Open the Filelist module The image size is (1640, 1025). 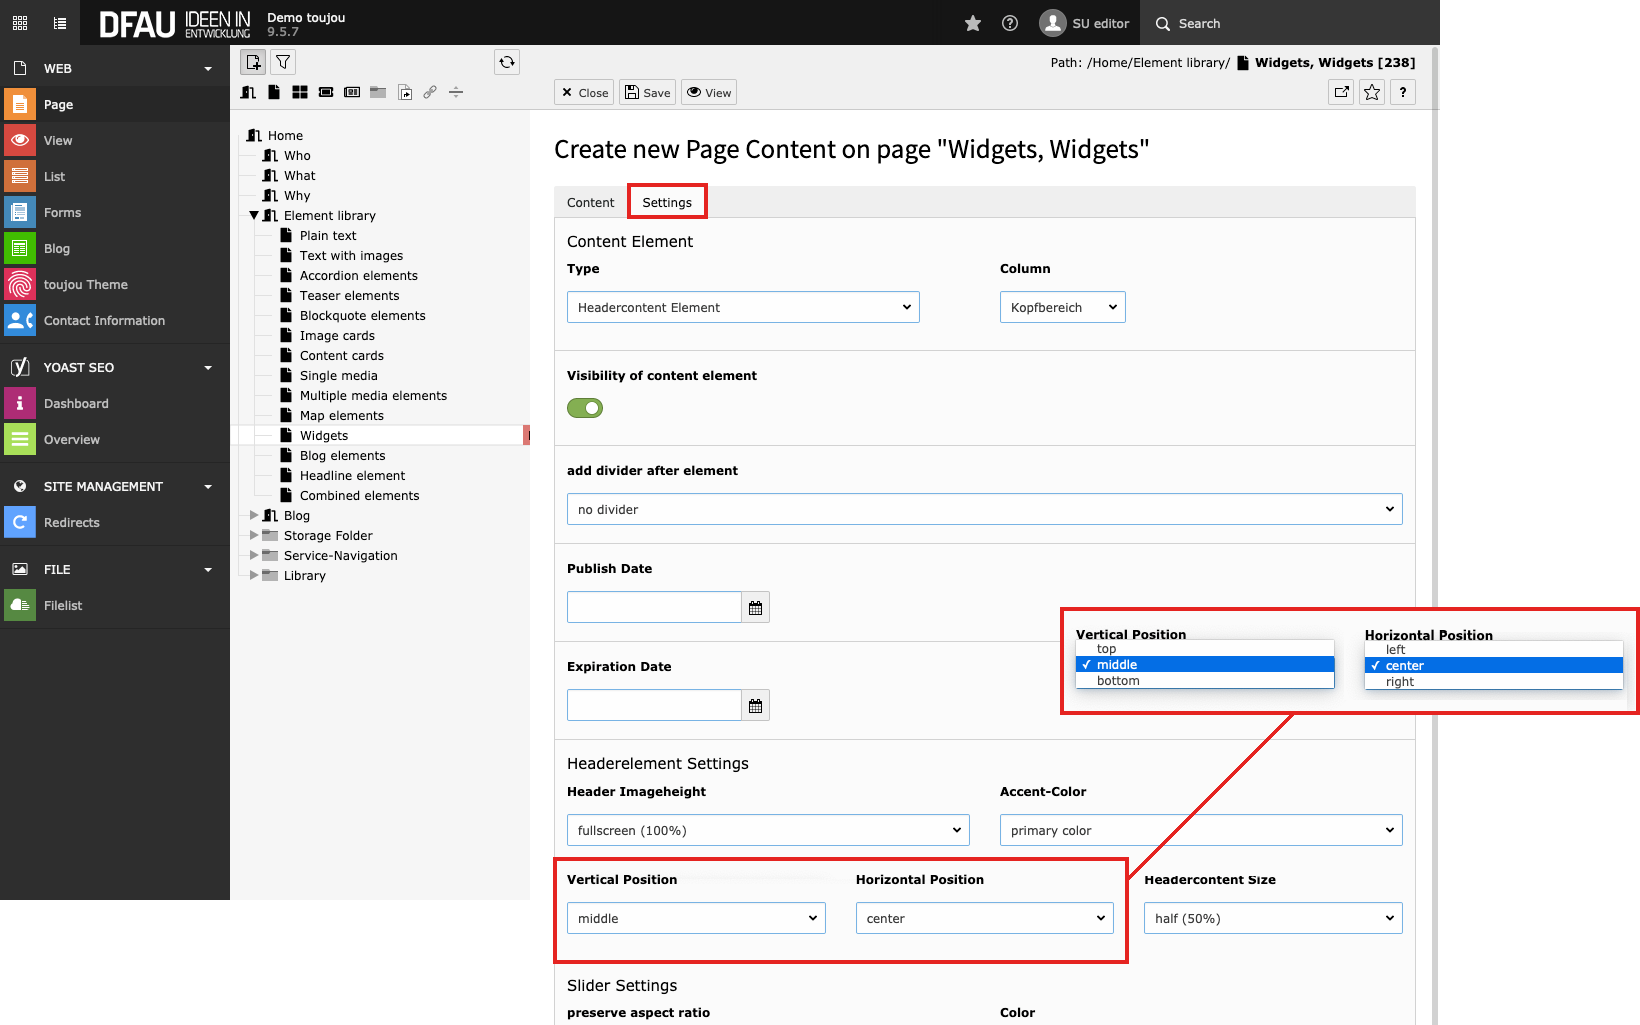(x=63, y=605)
